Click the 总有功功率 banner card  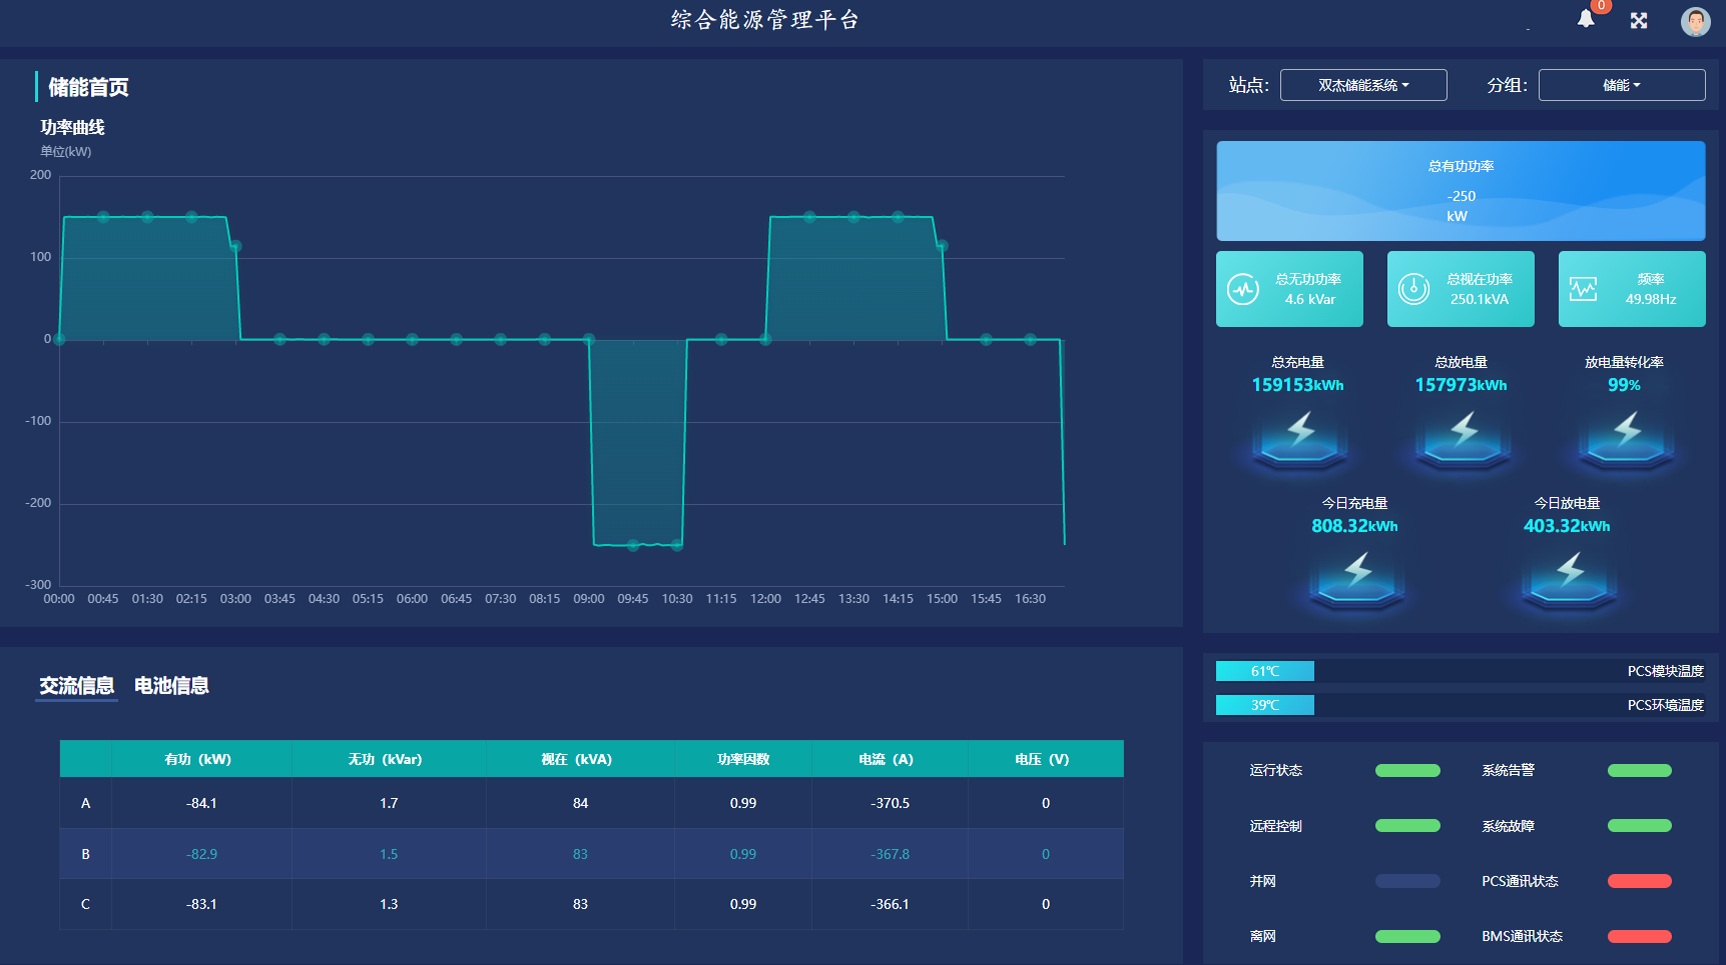click(1460, 191)
